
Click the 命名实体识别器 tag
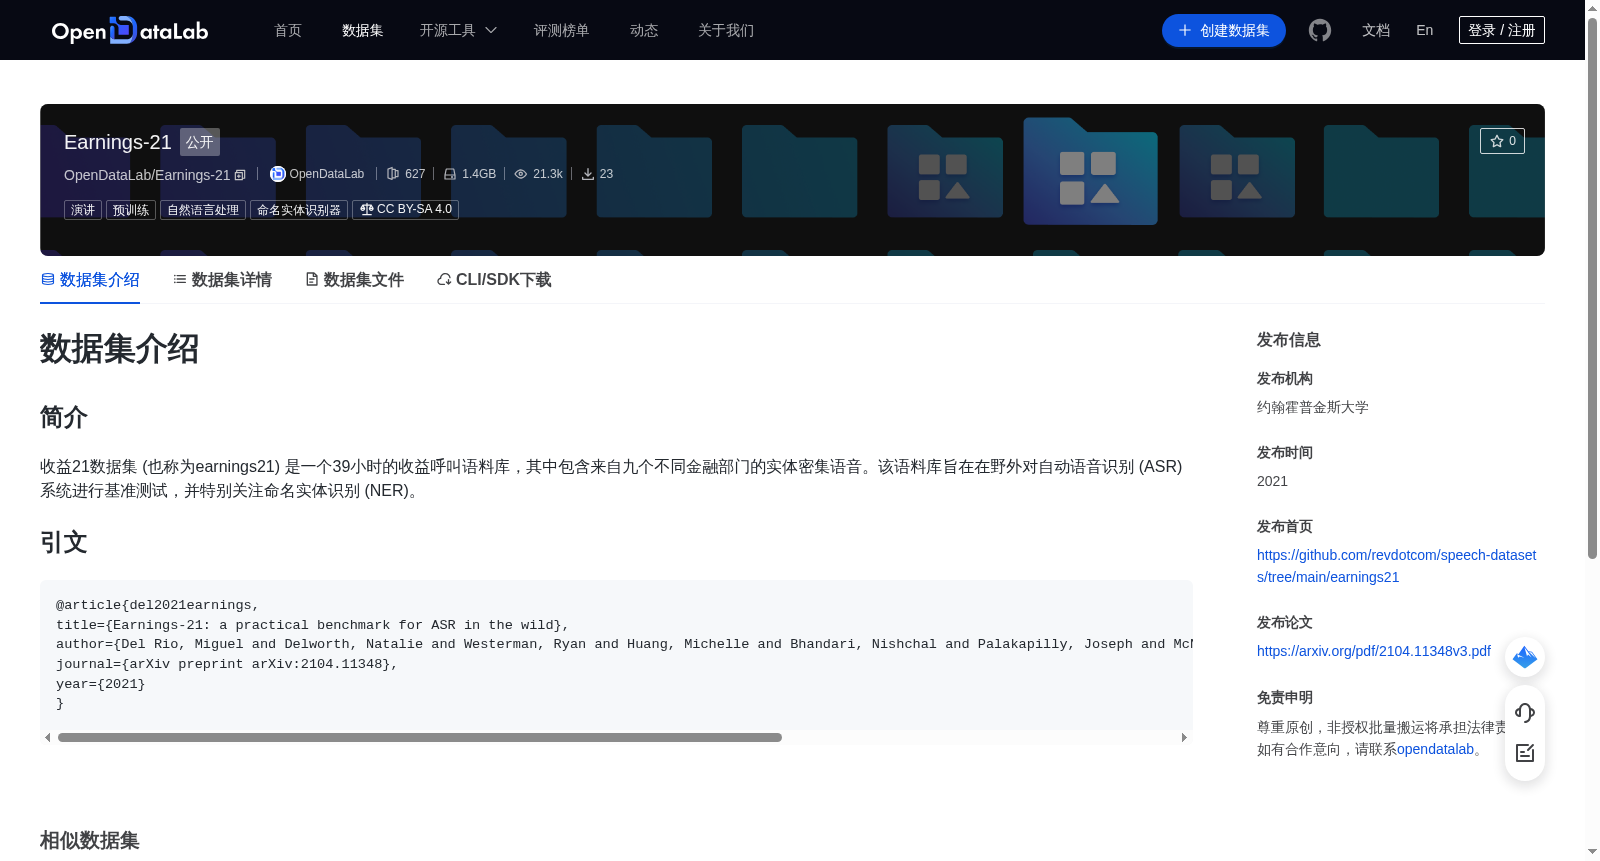299,210
